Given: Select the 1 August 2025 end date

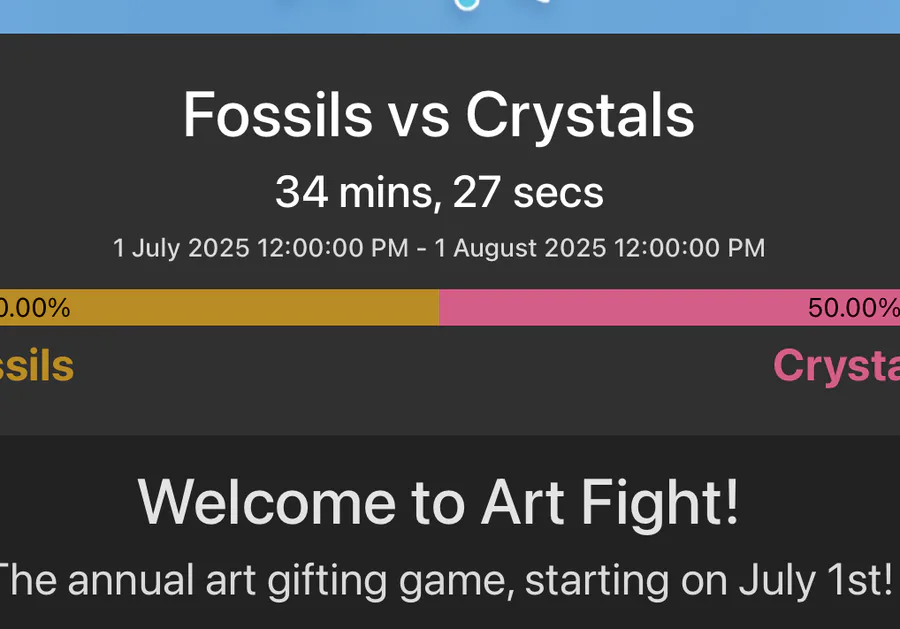Looking at the screenshot, I should click(x=520, y=248).
